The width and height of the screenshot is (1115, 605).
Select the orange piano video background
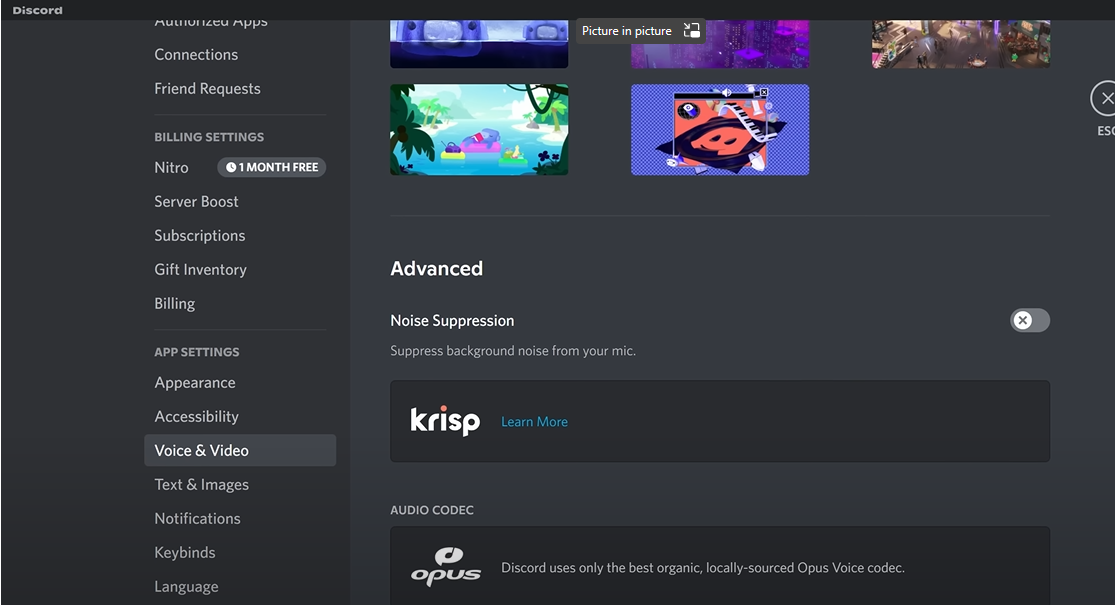719,129
